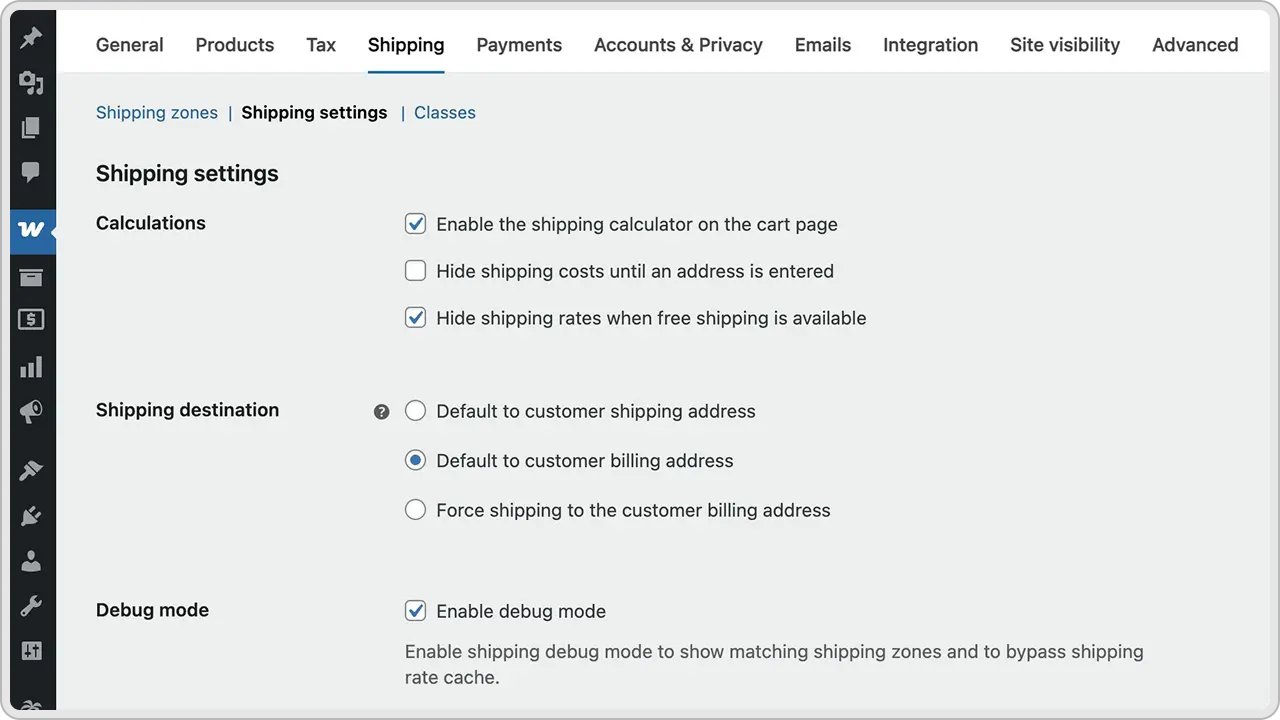
Task: Open the Accounts & Privacy tab
Action: tap(678, 45)
